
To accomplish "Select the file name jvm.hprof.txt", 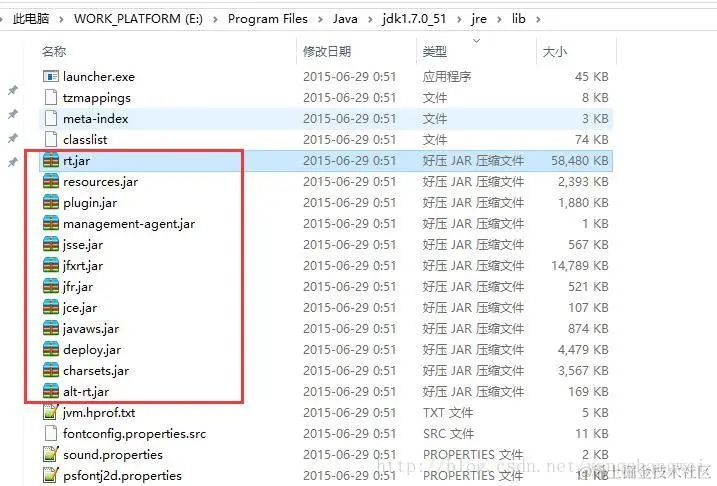I will pos(99,413).
